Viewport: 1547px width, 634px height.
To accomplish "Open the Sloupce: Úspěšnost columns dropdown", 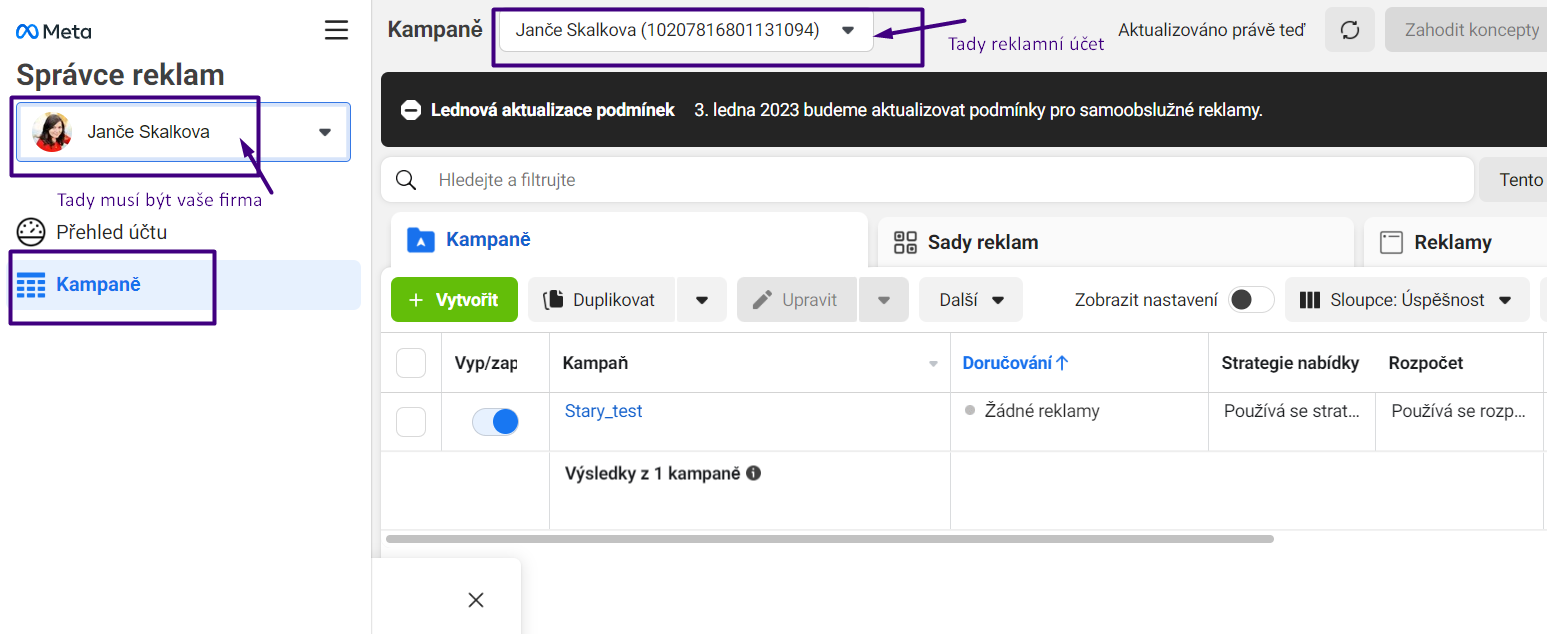I will pos(1407,300).
